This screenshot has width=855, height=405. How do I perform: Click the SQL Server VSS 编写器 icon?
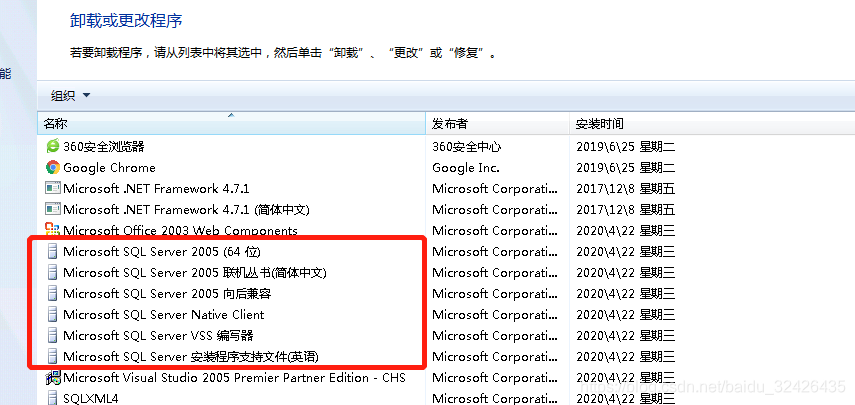[53, 335]
